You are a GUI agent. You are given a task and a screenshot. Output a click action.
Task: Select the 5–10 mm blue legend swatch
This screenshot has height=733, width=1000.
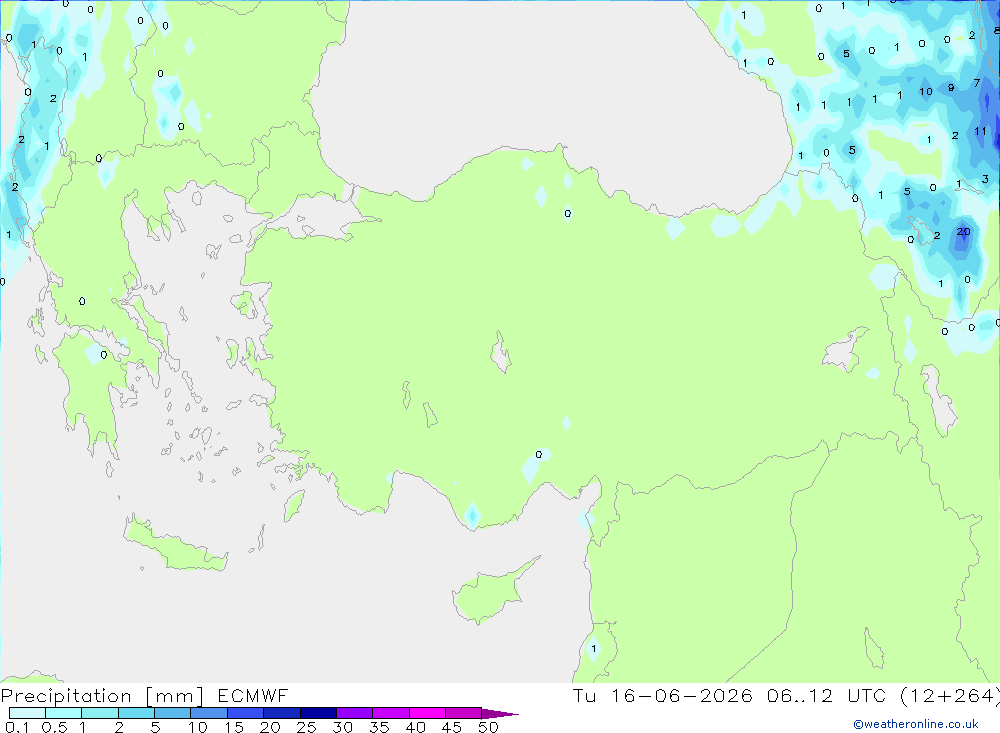(172, 713)
